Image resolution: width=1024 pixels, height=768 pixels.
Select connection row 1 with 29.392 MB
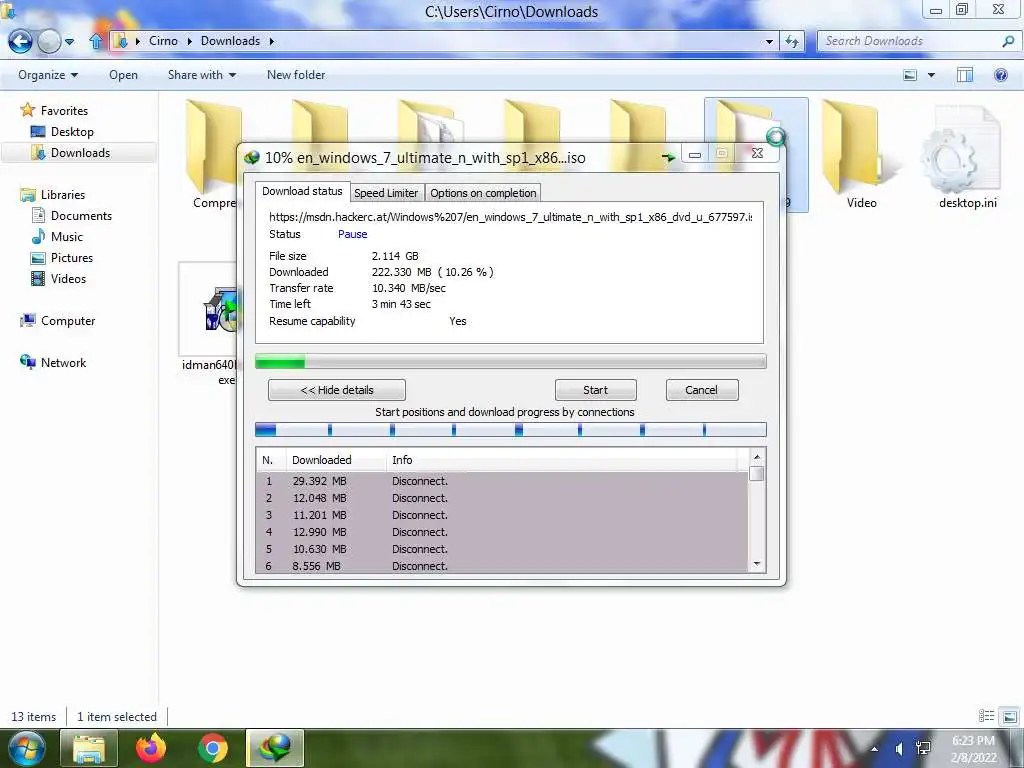pyautogui.click(x=502, y=481)
